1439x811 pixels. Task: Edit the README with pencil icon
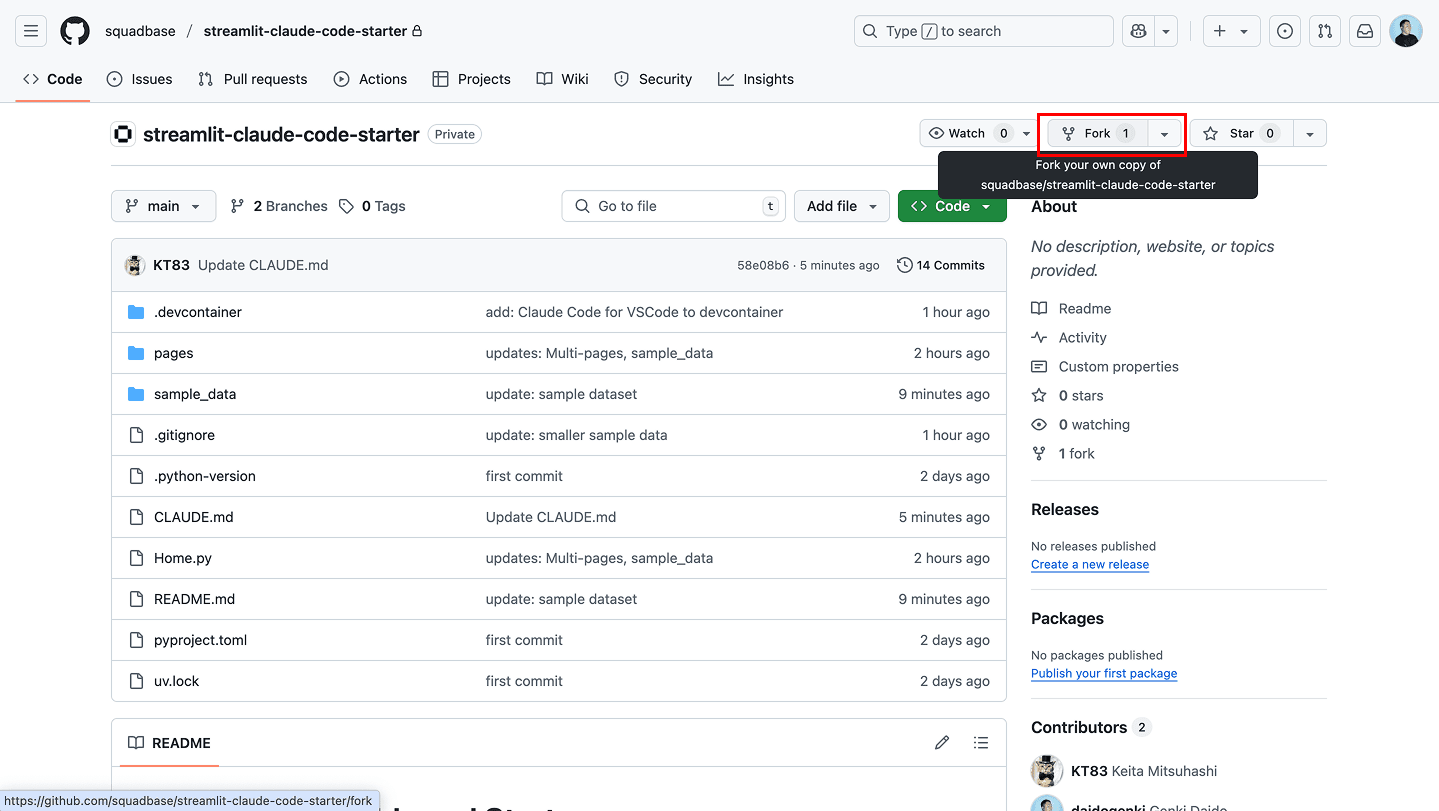(x=941, y=743)
